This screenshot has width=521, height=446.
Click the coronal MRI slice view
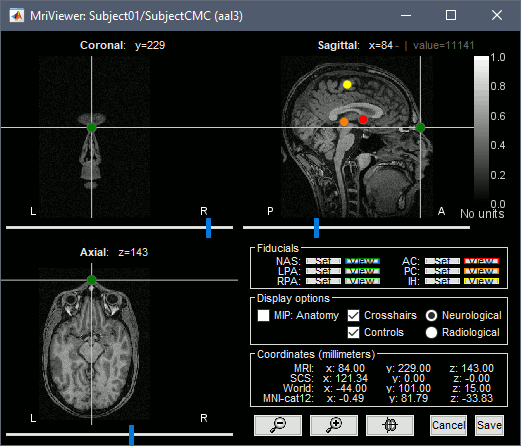click(94, 137)
